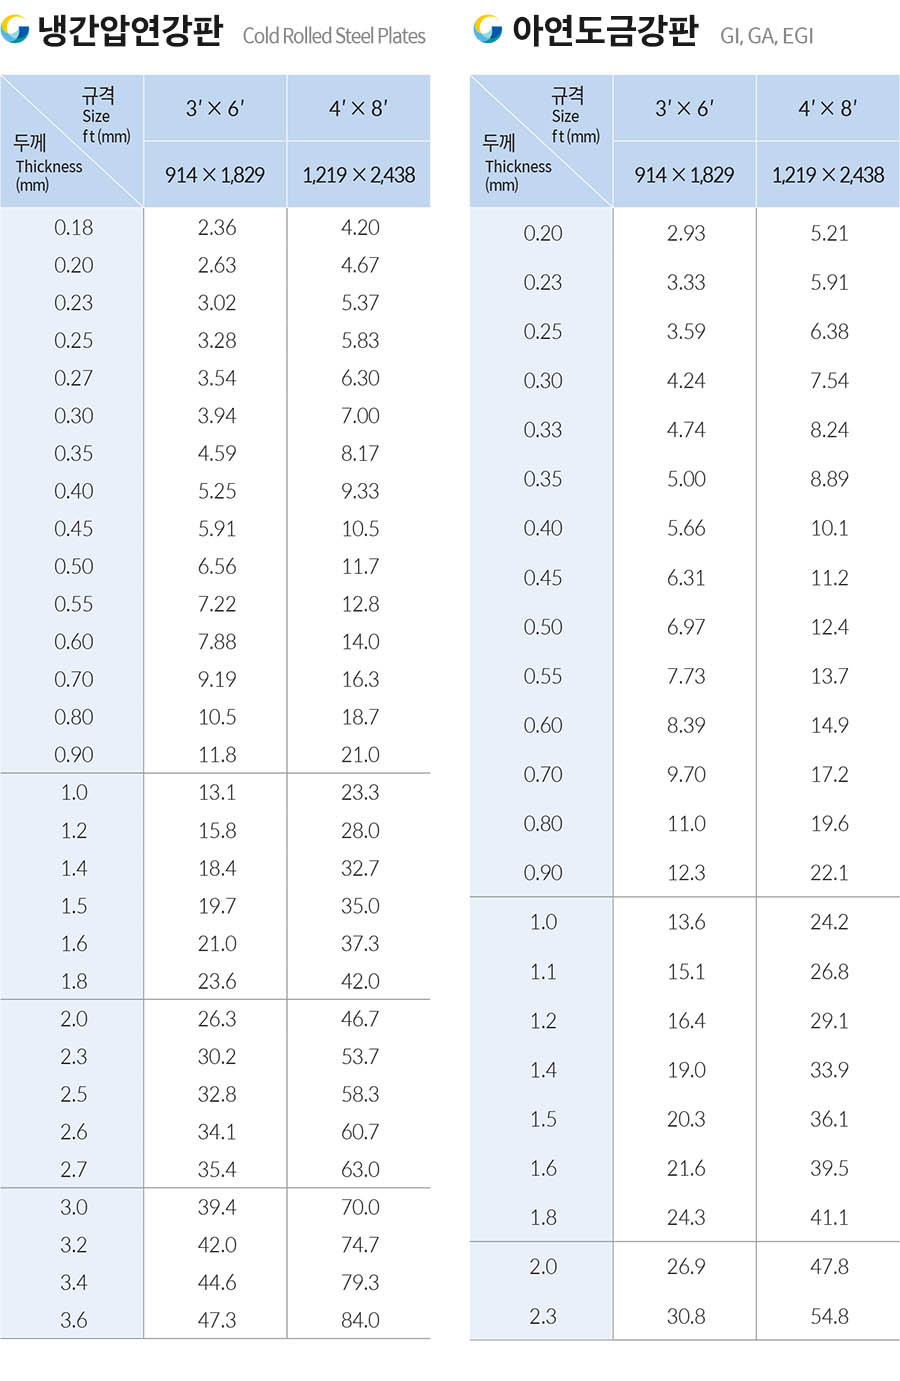Click the logo icon beside 냉간압연강판 title

pos(15,30)
